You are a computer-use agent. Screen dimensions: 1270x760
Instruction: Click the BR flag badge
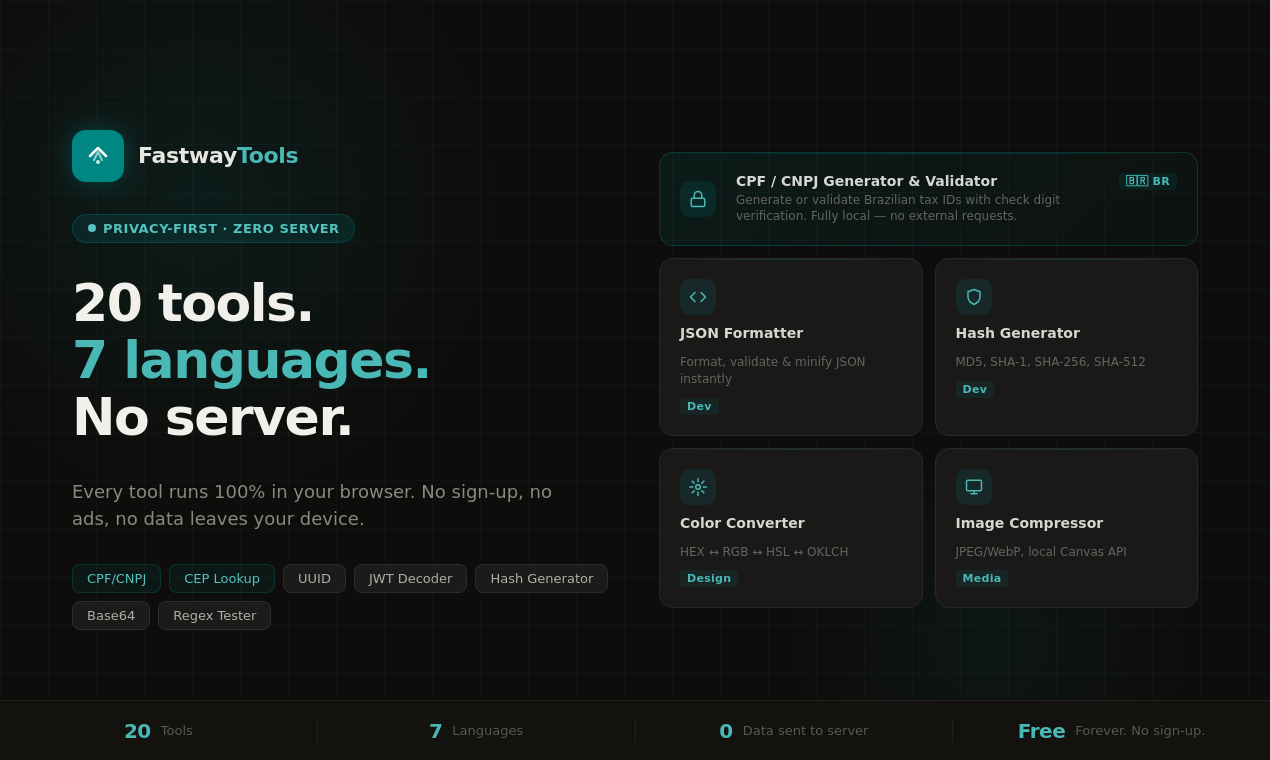(x=1148, y=181)
